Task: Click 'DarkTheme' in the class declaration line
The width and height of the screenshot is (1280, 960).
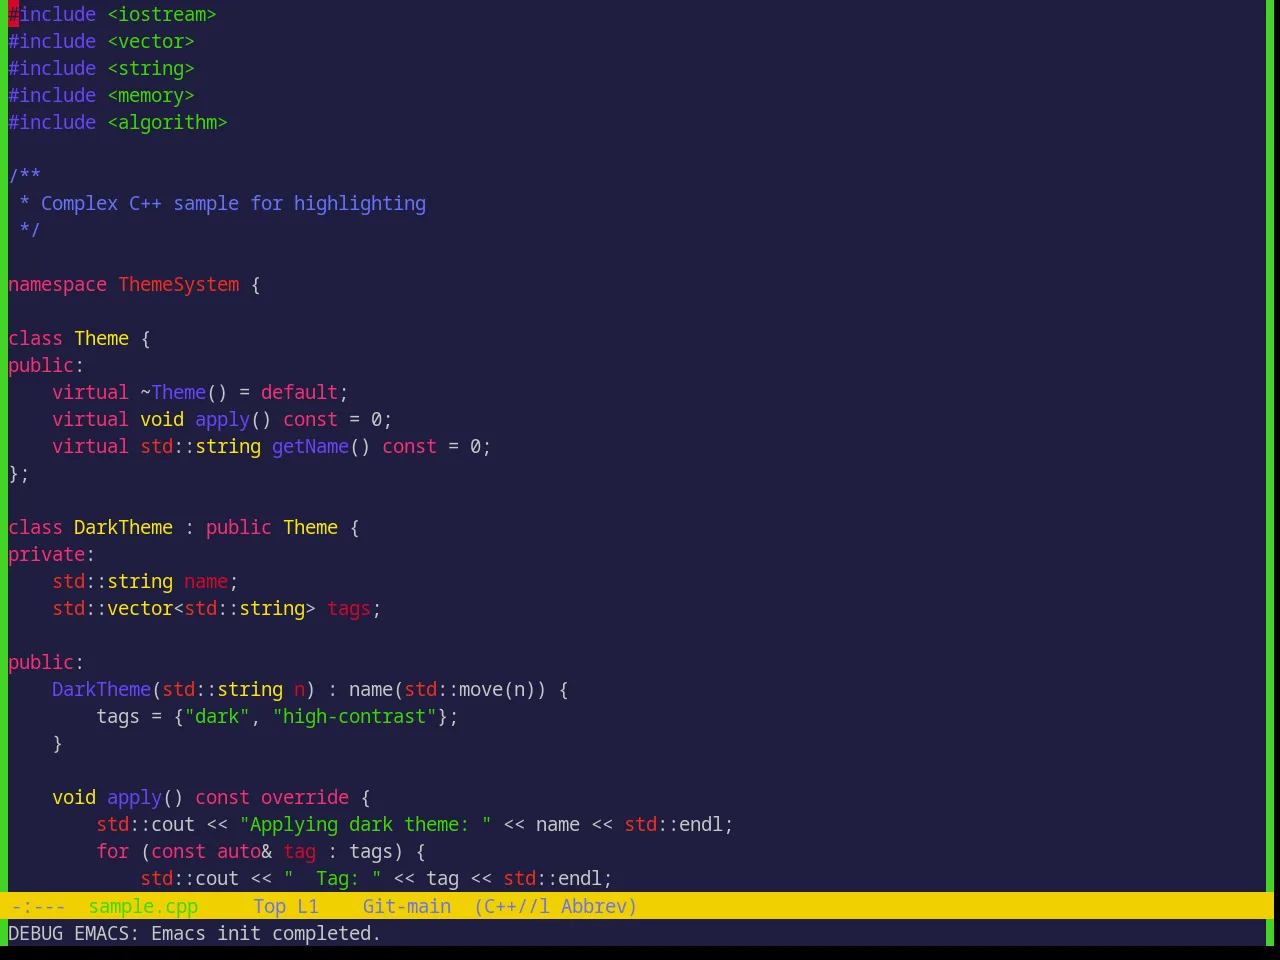Action: click(123, 527)
